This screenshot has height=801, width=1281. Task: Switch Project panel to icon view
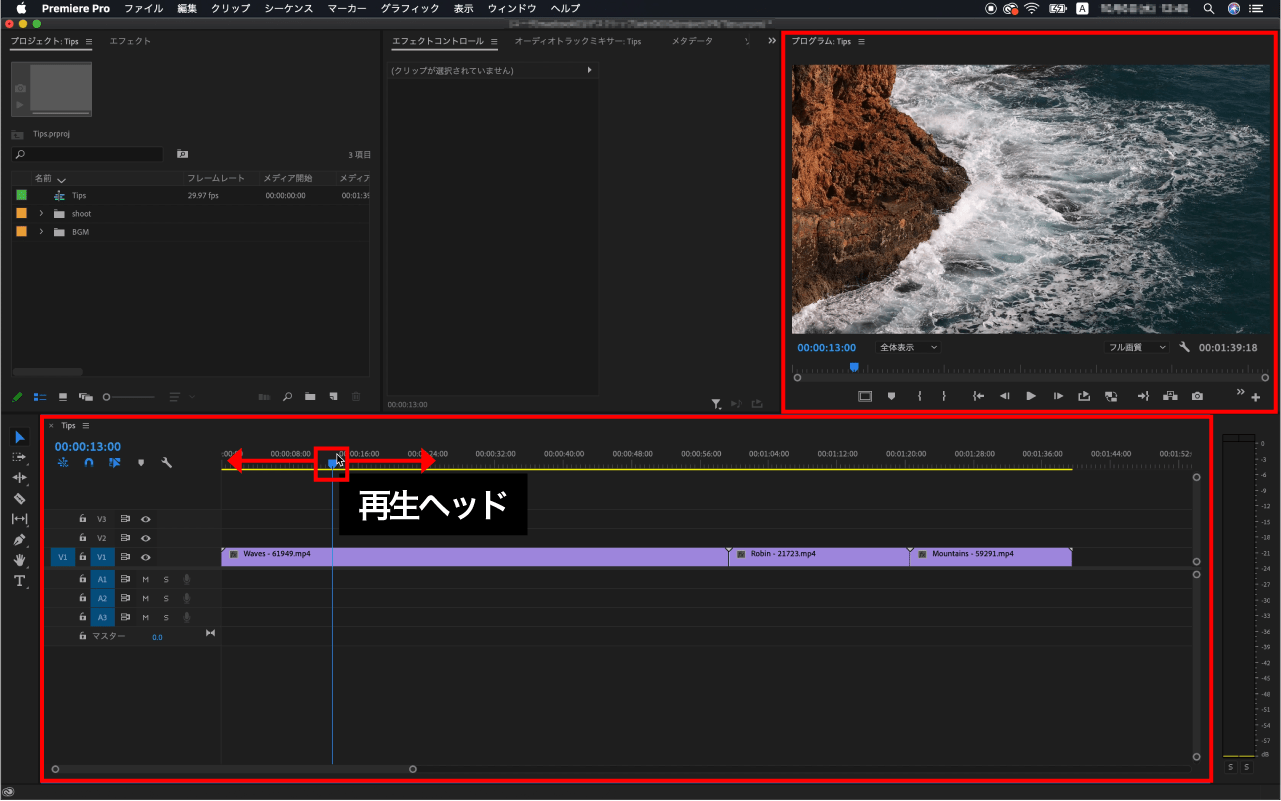pyautogui.click(x=63, y=397)
